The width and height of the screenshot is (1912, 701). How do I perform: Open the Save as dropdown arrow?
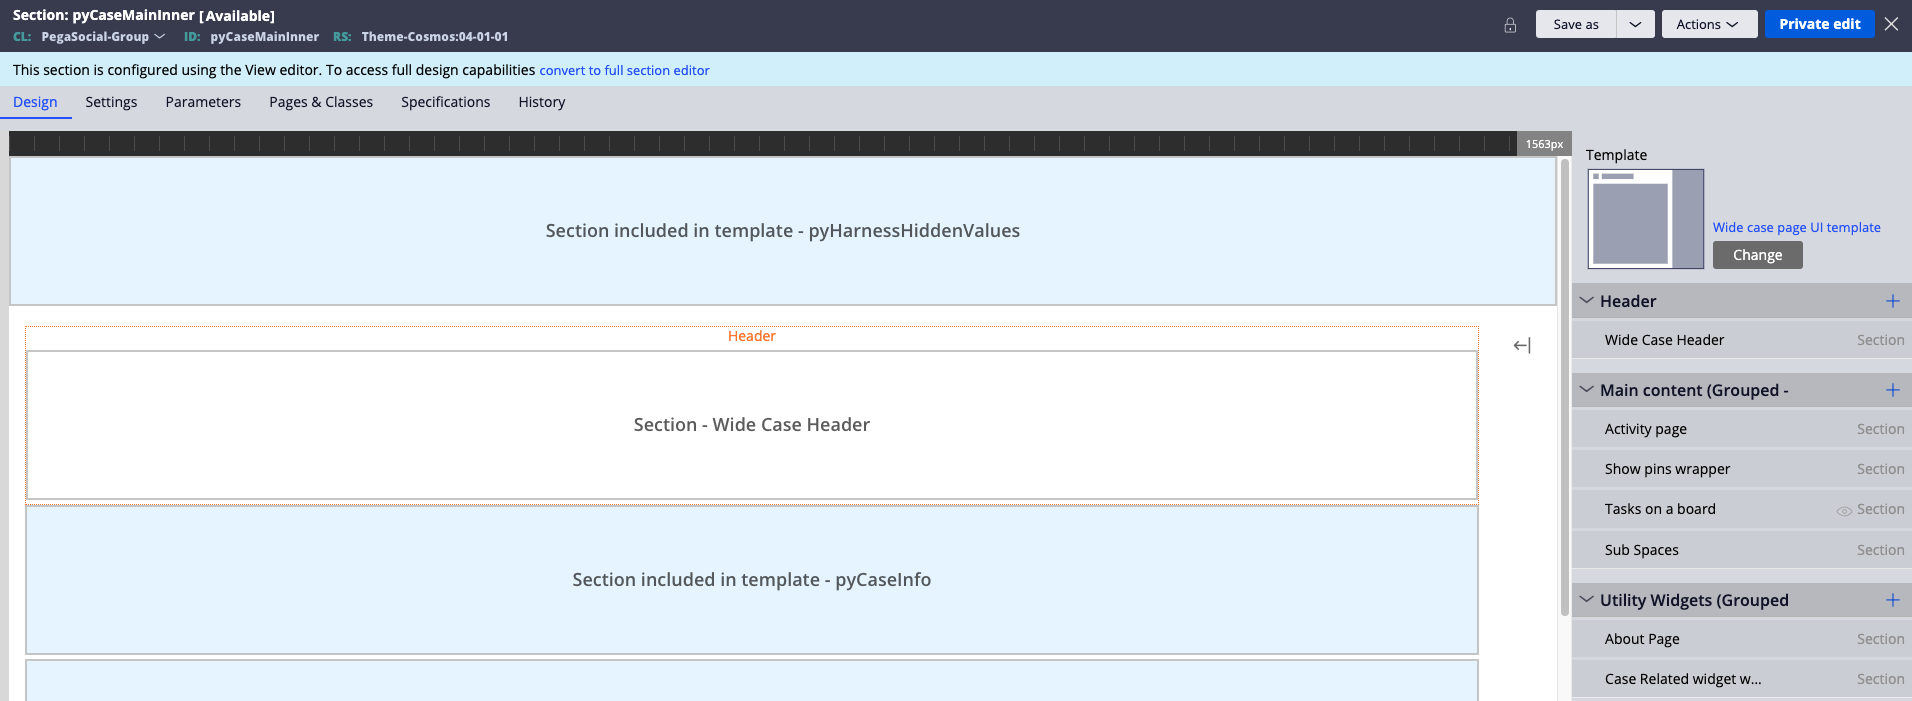1635,24
